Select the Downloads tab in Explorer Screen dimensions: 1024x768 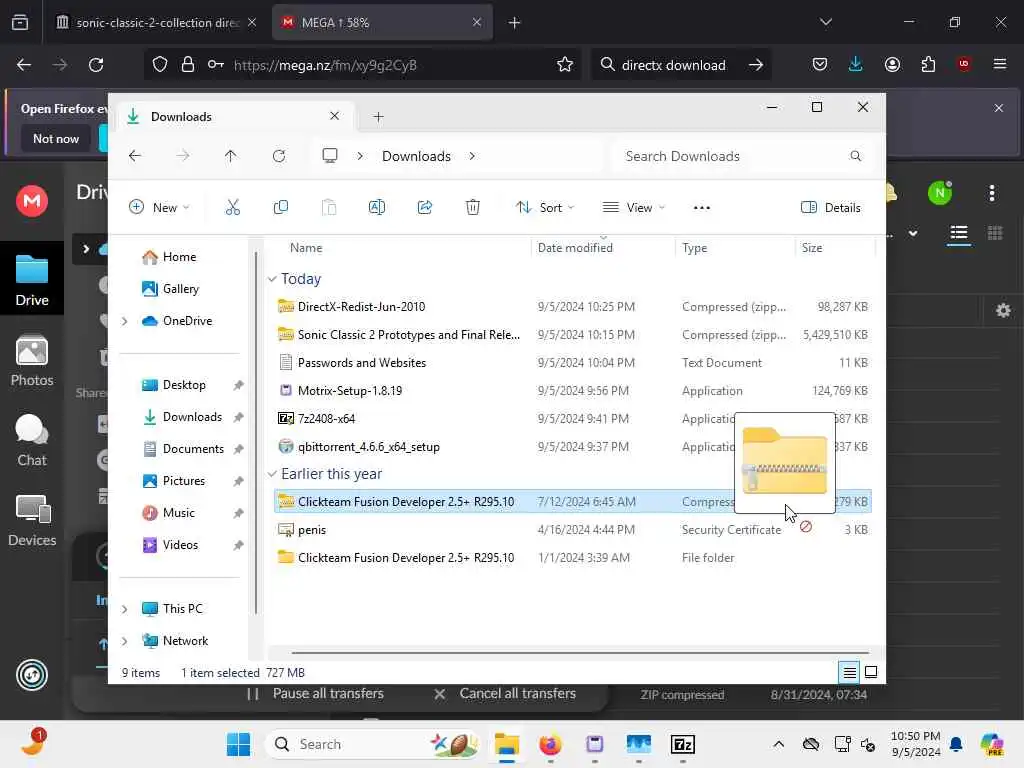click(234, 117)
